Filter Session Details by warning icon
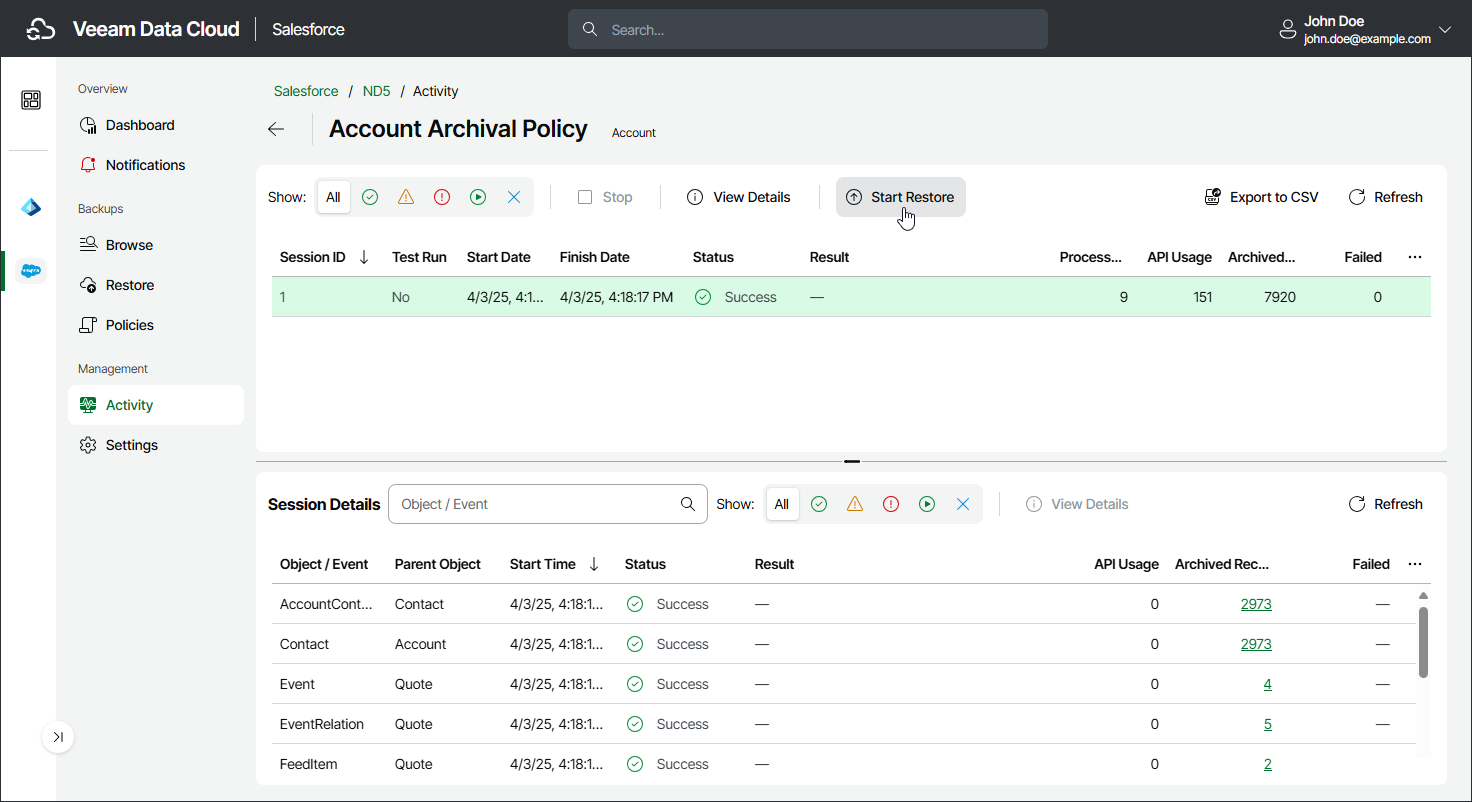Image resolution: width=1472 pixels, height=802 pixels. click(x=855, y=504)
